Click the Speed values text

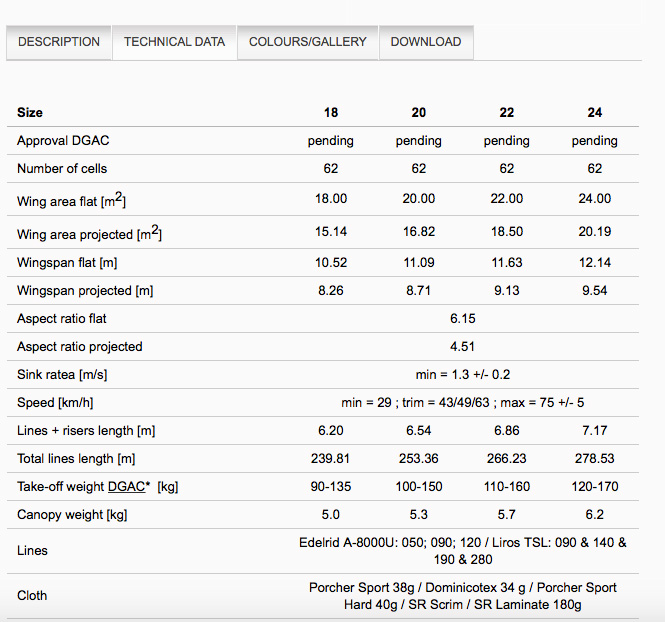click(x=463, y=402)
